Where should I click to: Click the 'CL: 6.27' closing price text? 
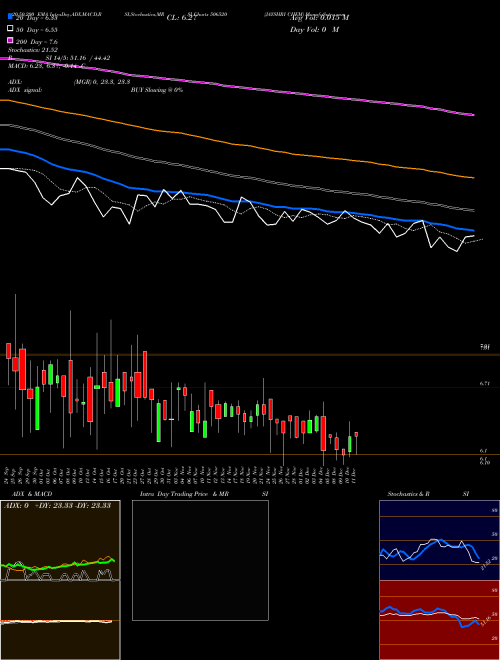[x=182, y=18]
